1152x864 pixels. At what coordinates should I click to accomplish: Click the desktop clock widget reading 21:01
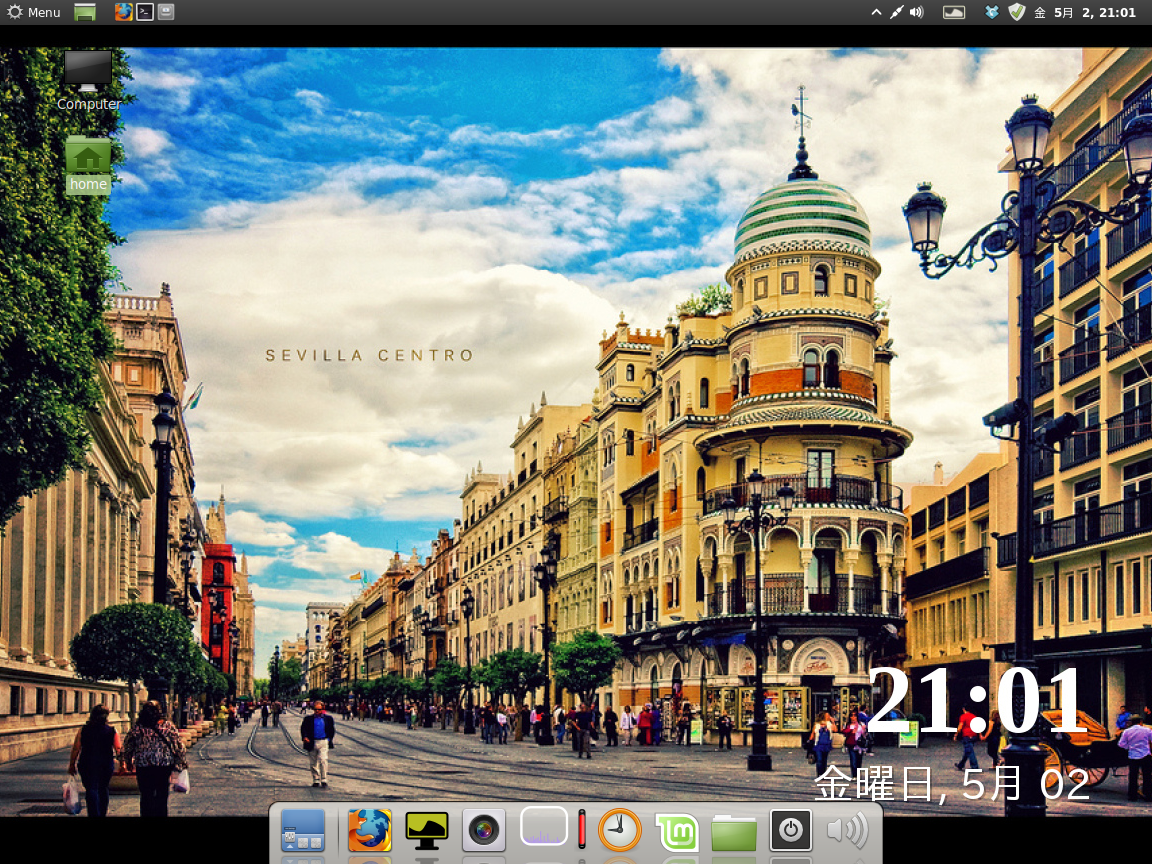977,701
